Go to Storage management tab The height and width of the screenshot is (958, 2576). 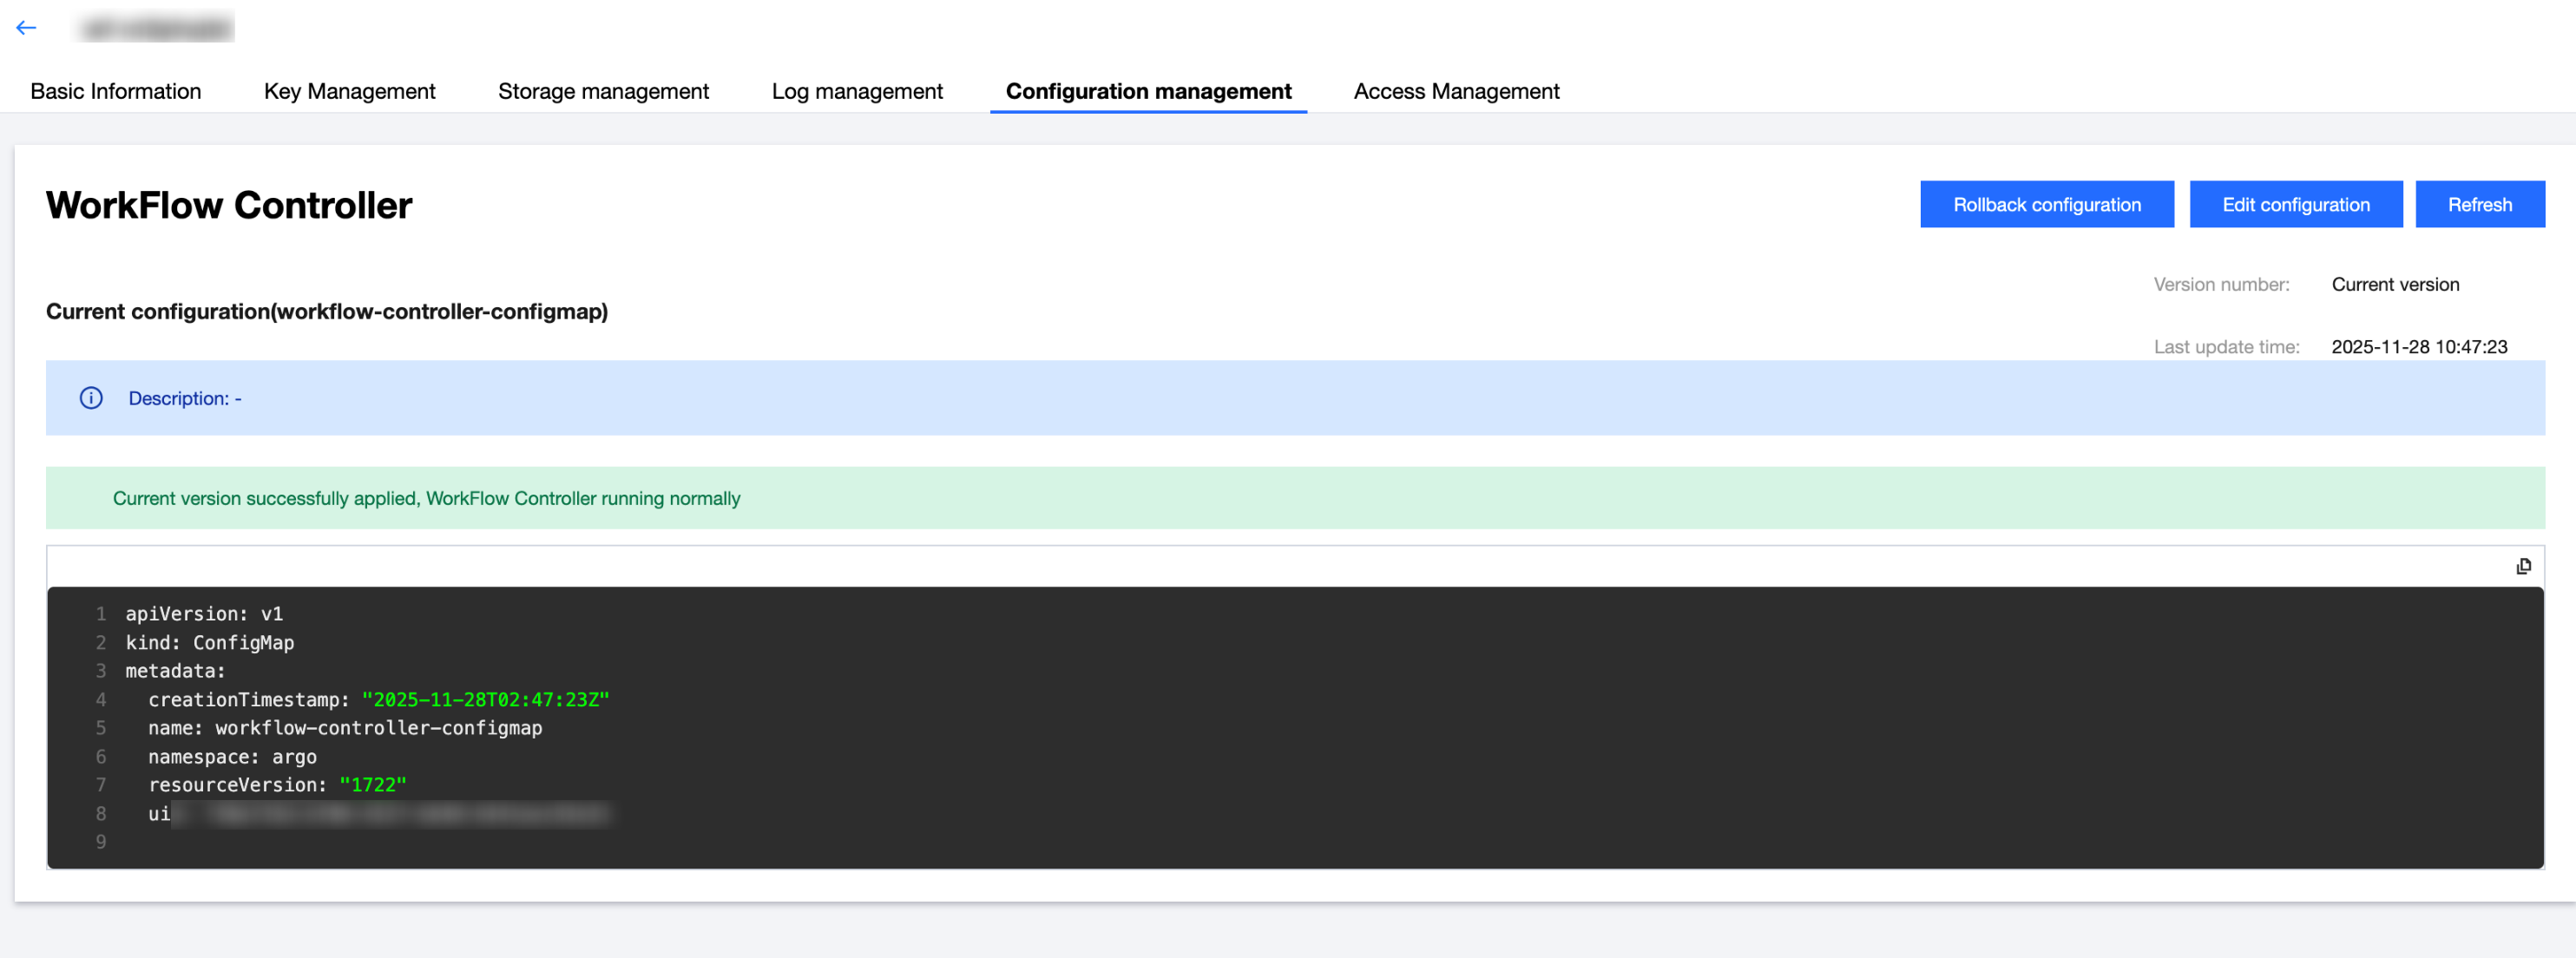coord(603,91)
